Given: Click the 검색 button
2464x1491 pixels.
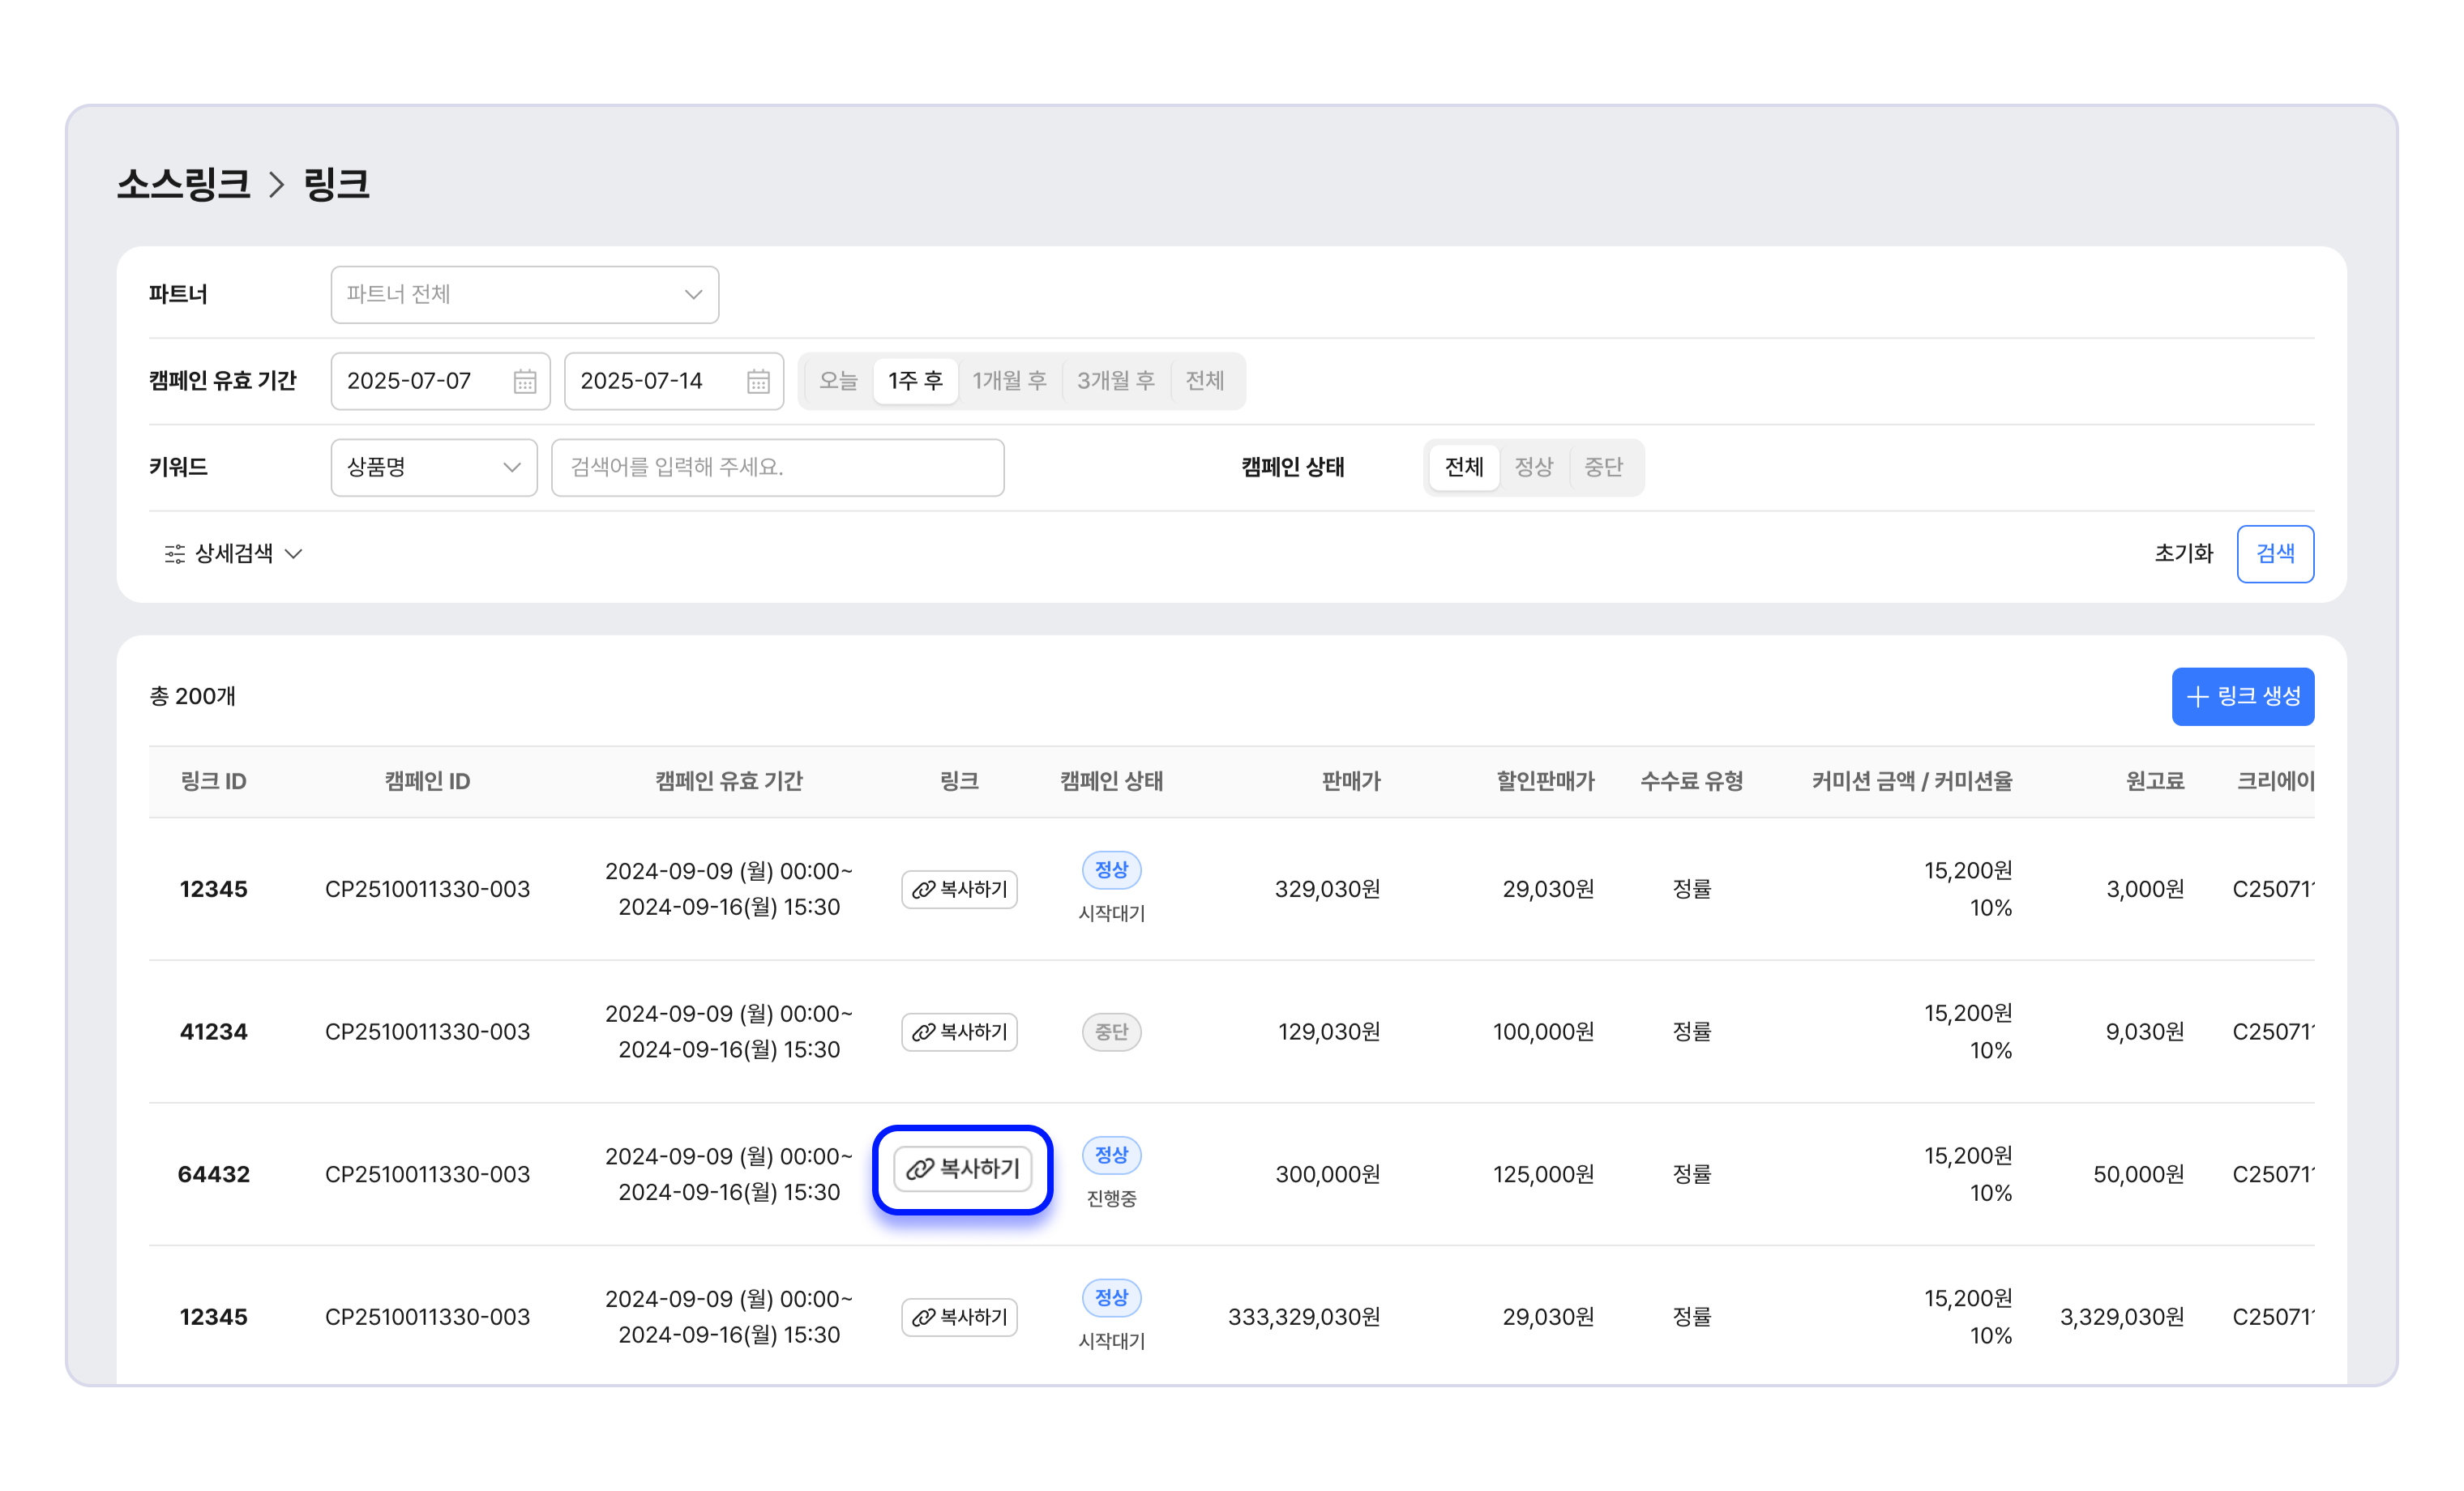Looking at the screenshot, I should (2274, 554).
